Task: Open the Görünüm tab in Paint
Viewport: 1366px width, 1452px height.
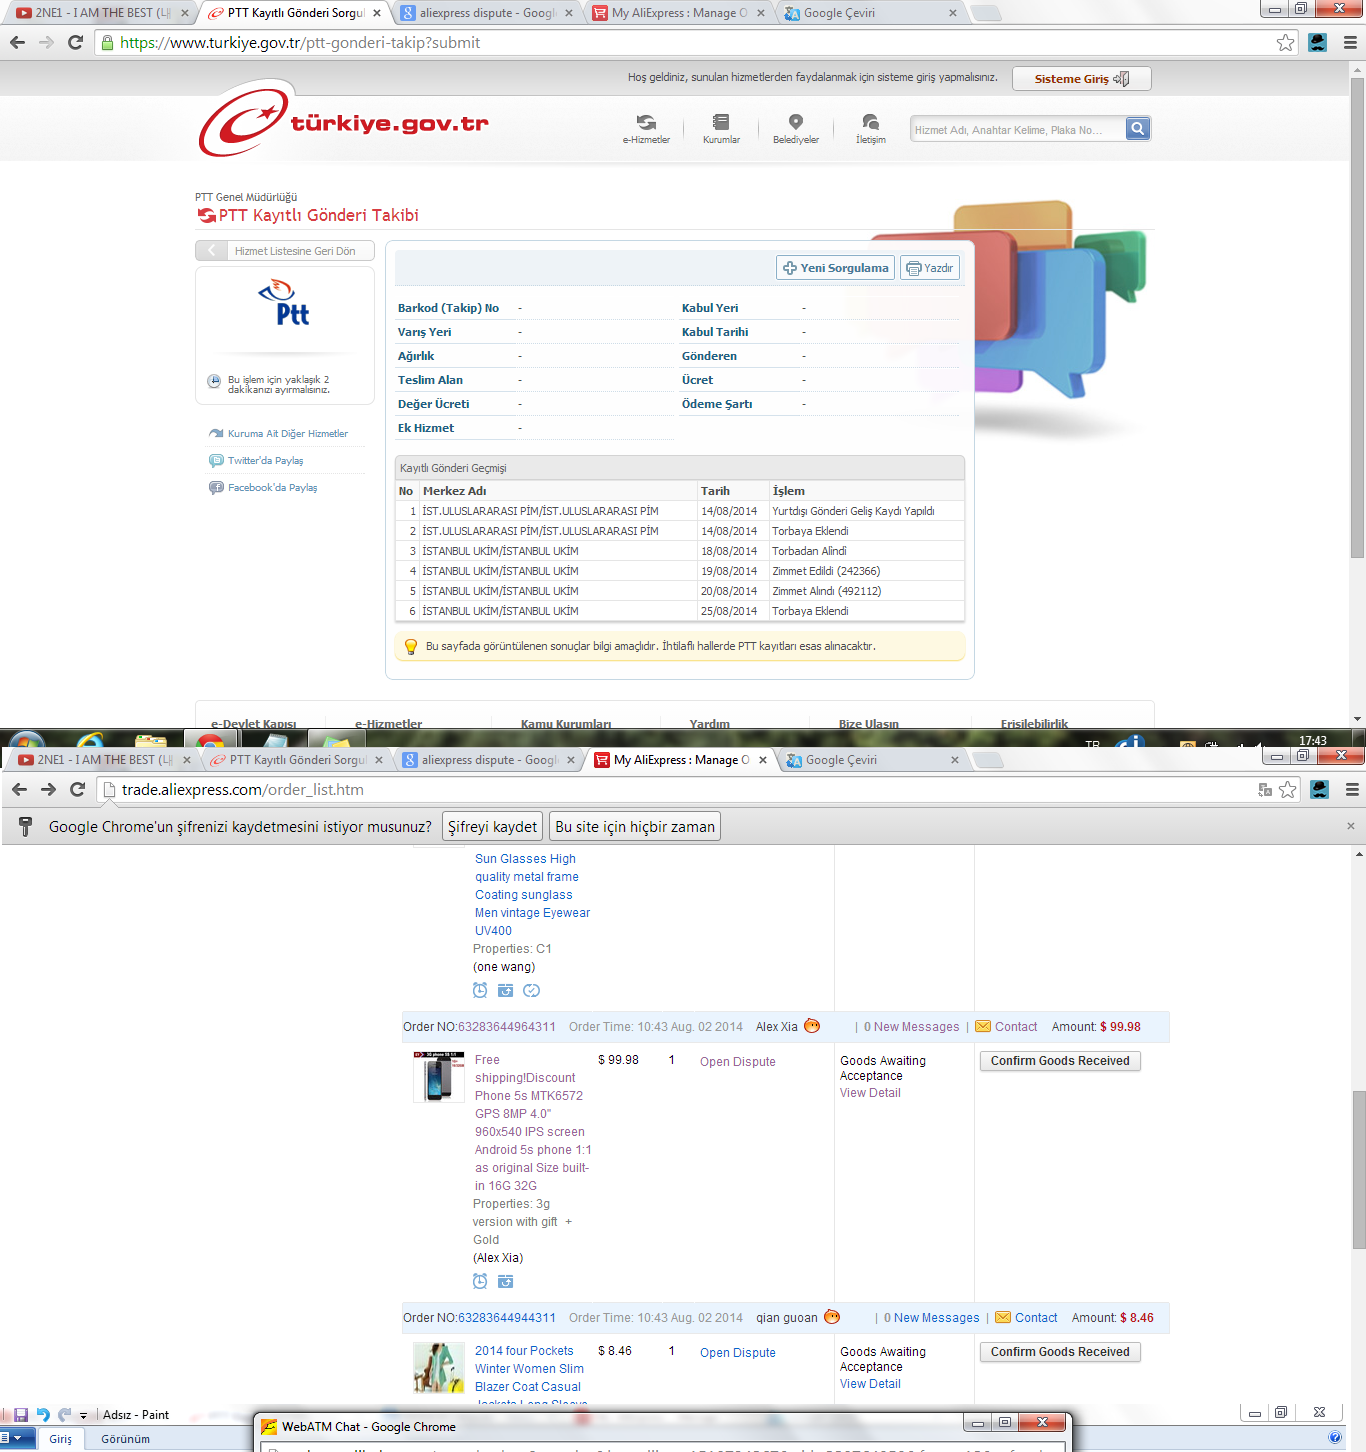Action: (126, 1439)
